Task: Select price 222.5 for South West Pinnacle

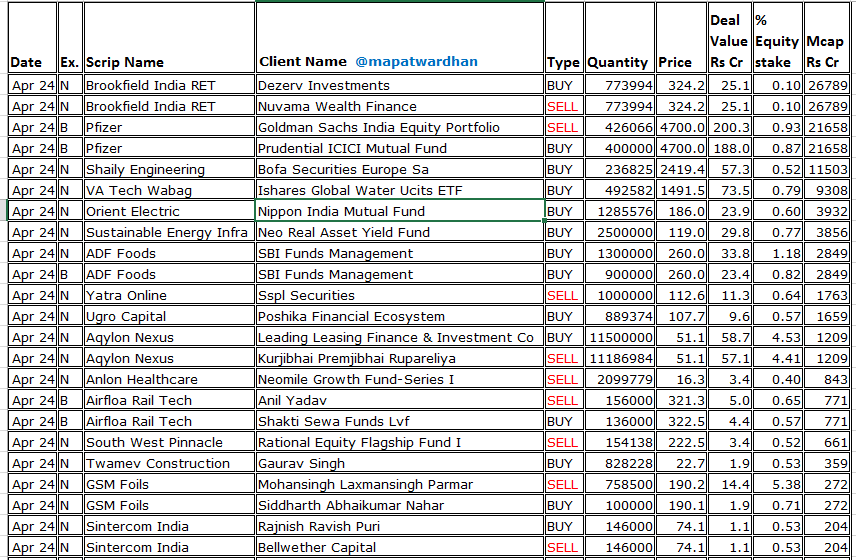Action: point(681,443)
